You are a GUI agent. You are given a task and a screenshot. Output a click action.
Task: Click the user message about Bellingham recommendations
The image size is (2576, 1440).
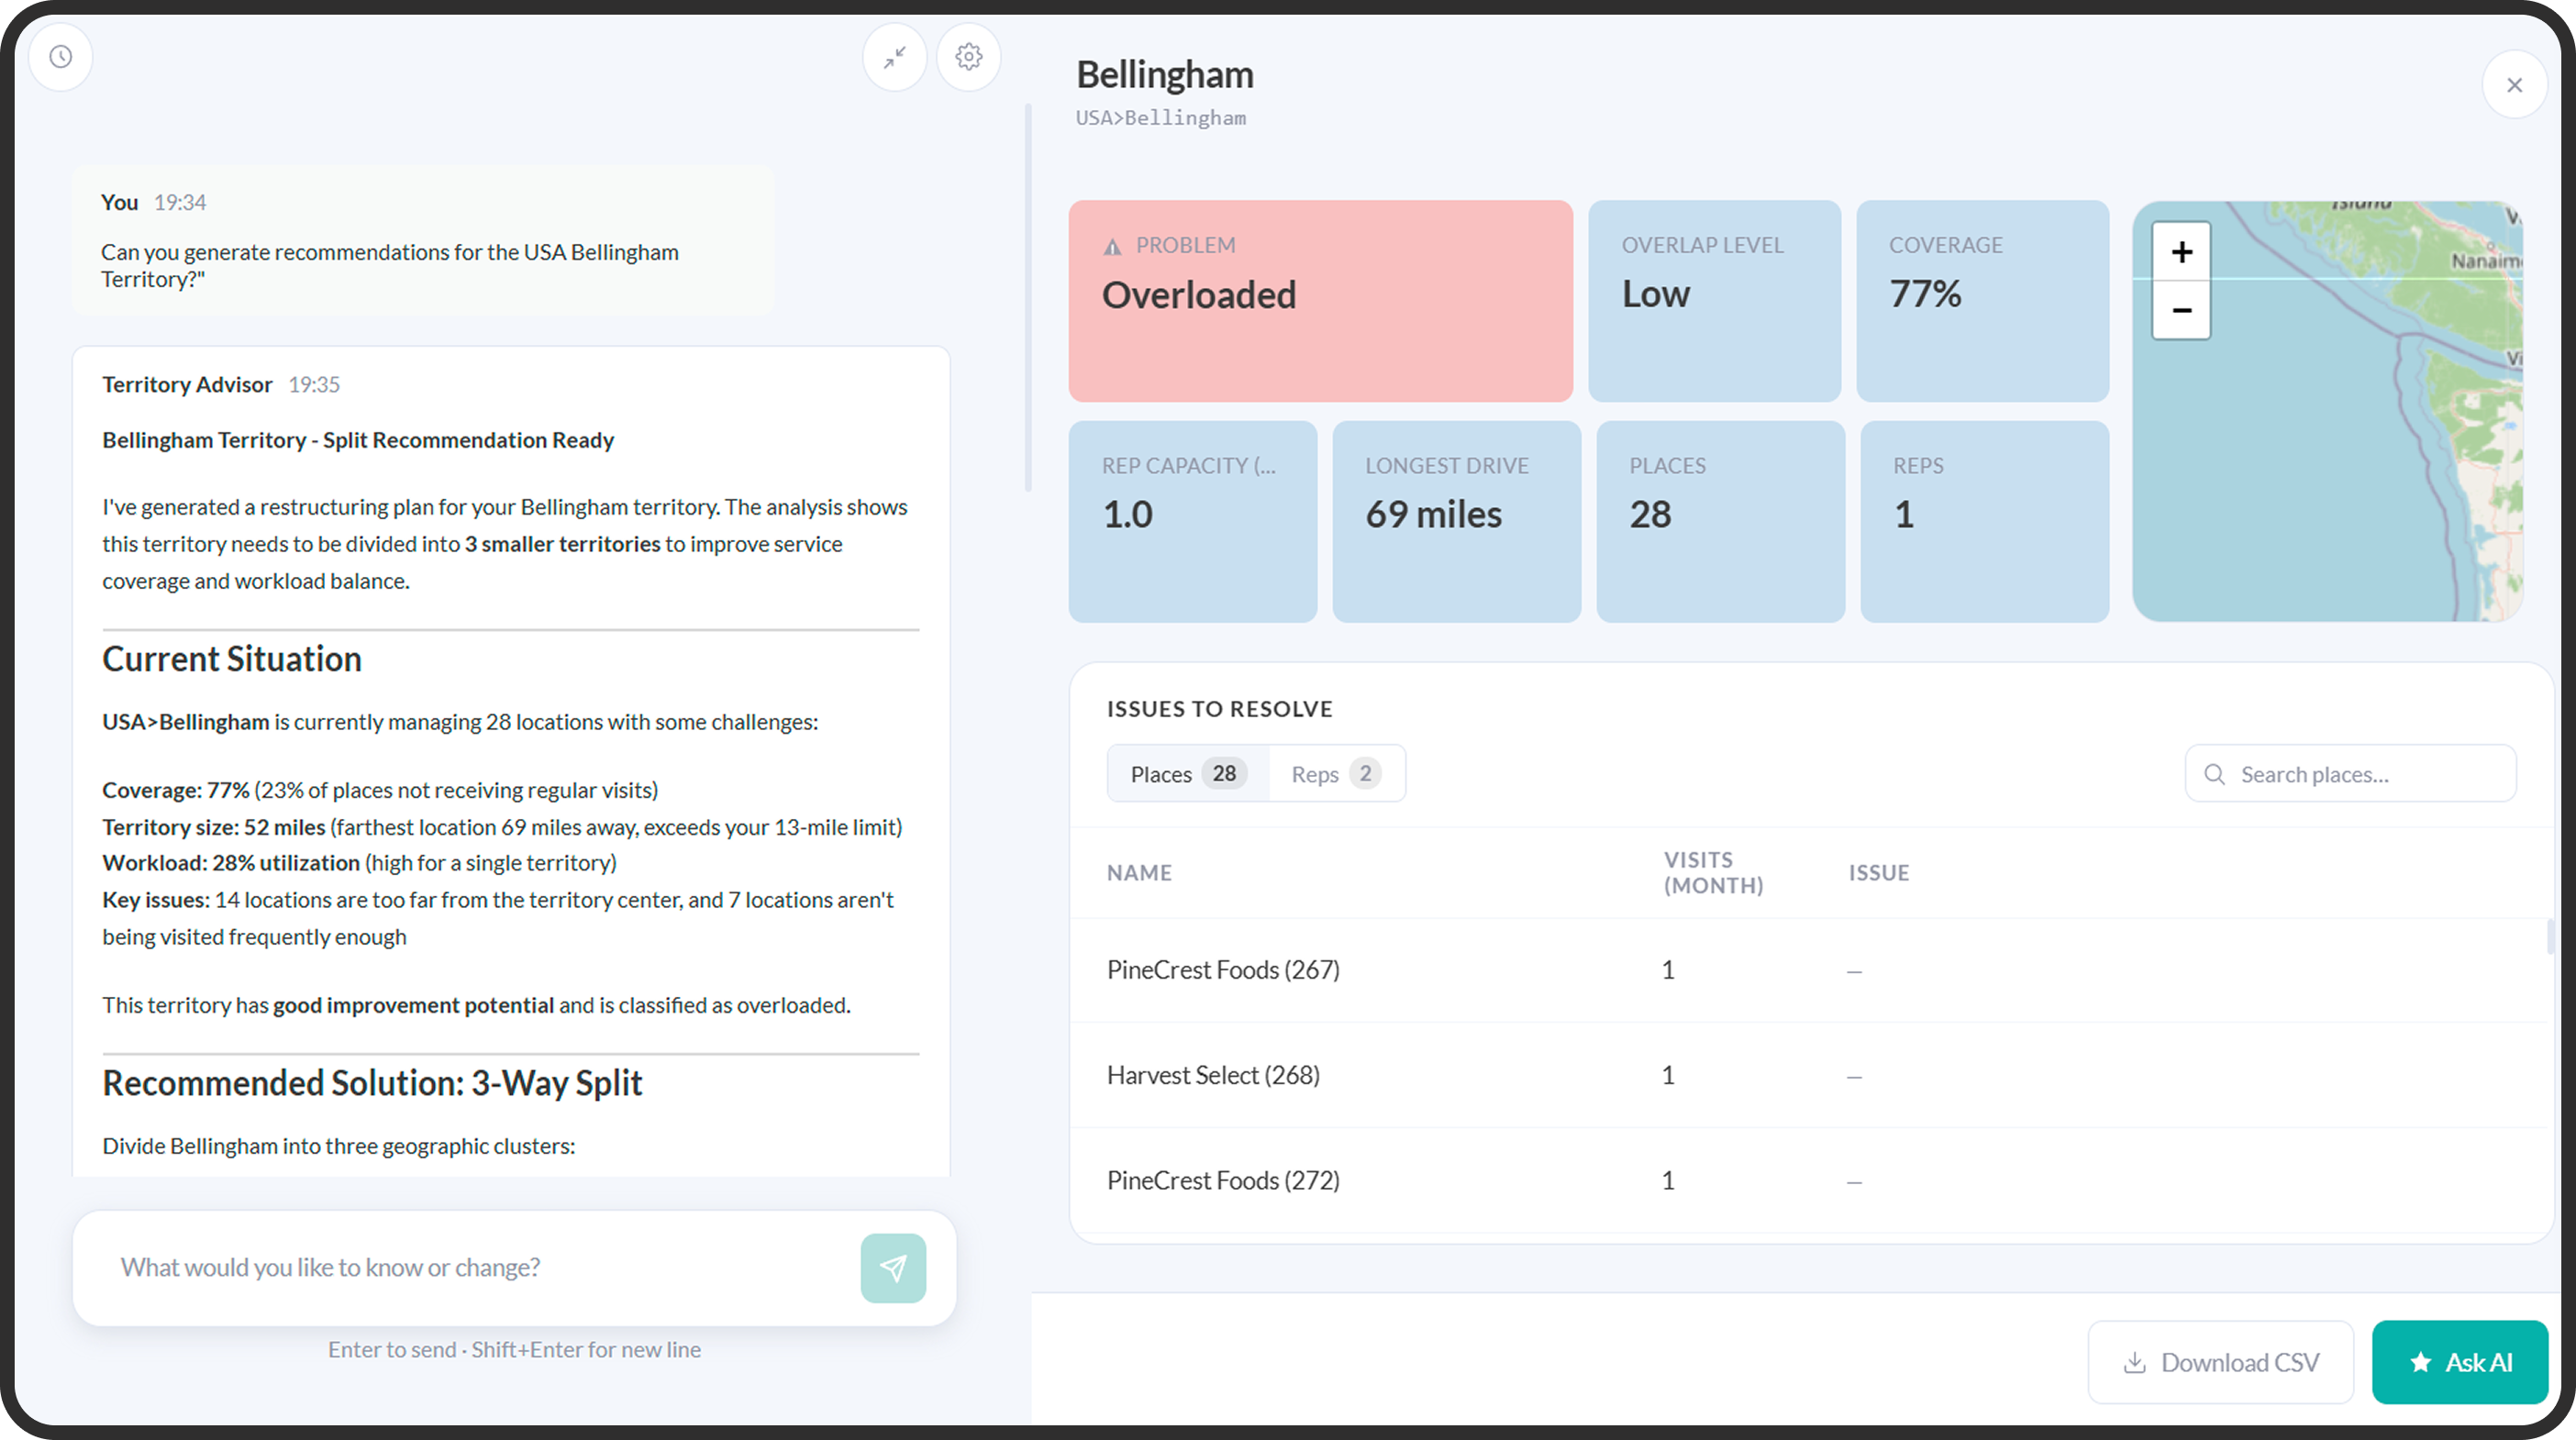click(x=423, y=241)
